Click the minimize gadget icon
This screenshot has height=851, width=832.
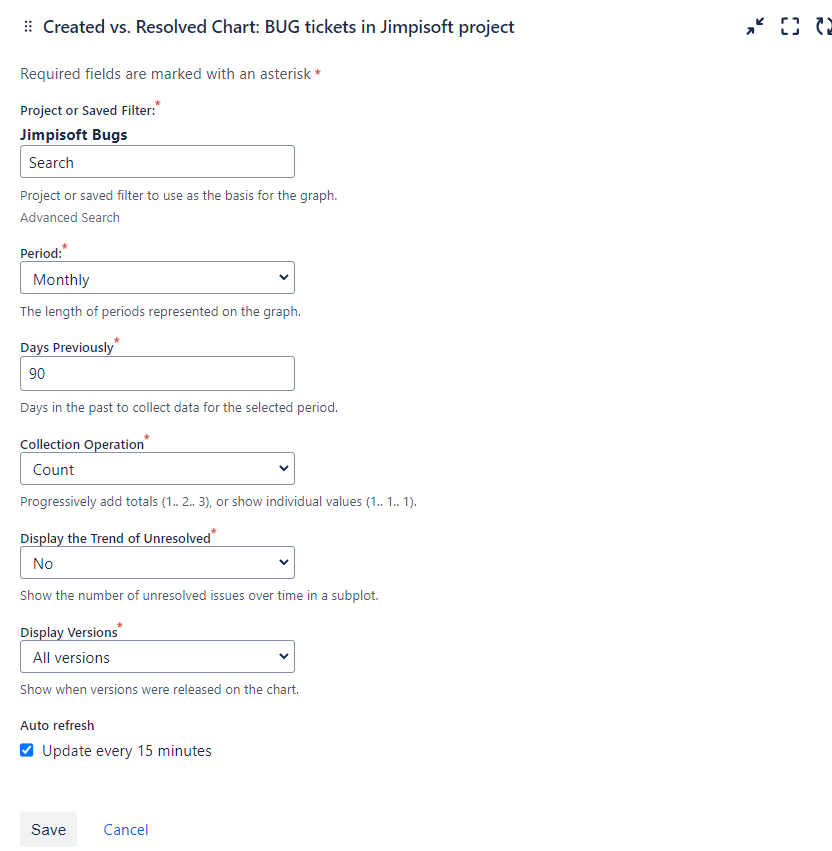755,27
